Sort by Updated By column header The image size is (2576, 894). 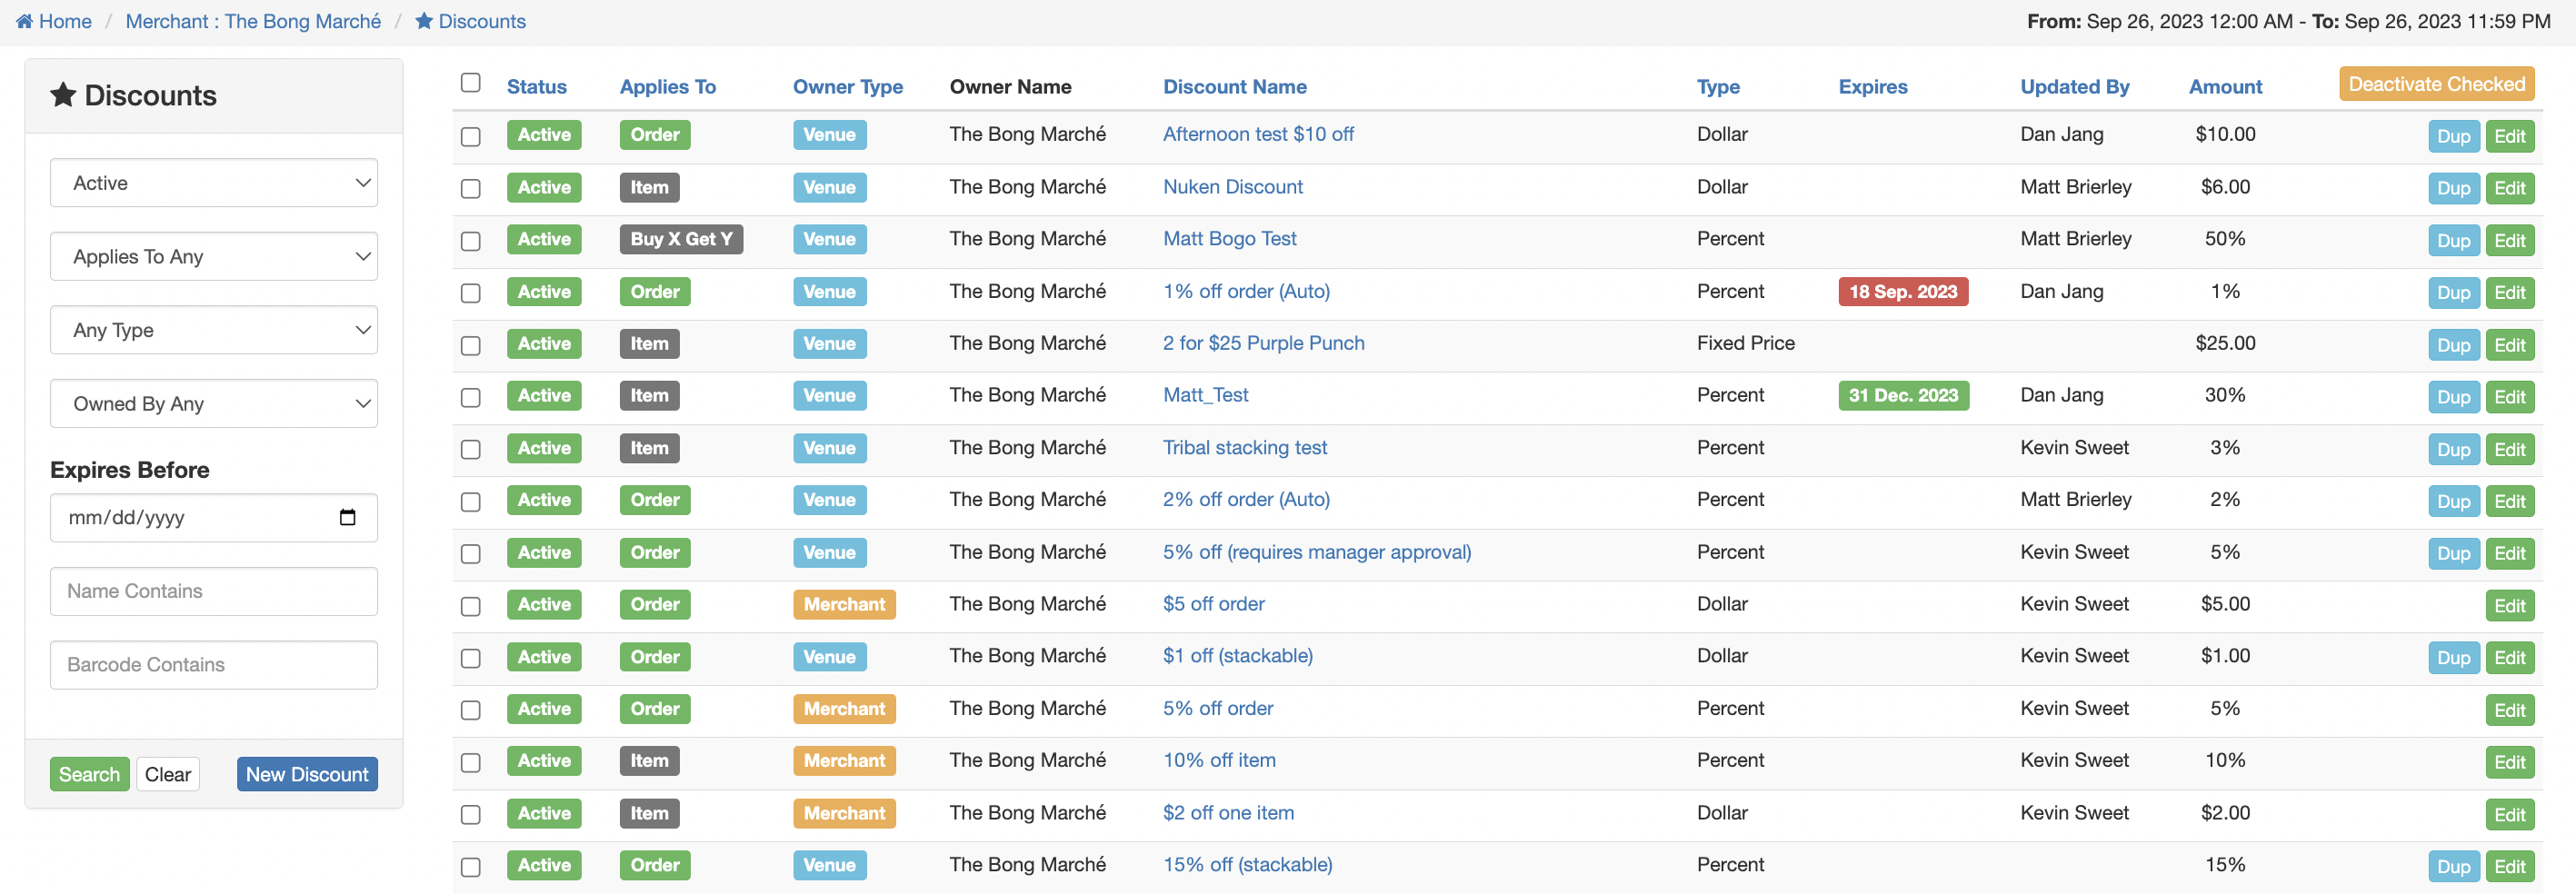pyautogui.click(x=2074, y=87)
